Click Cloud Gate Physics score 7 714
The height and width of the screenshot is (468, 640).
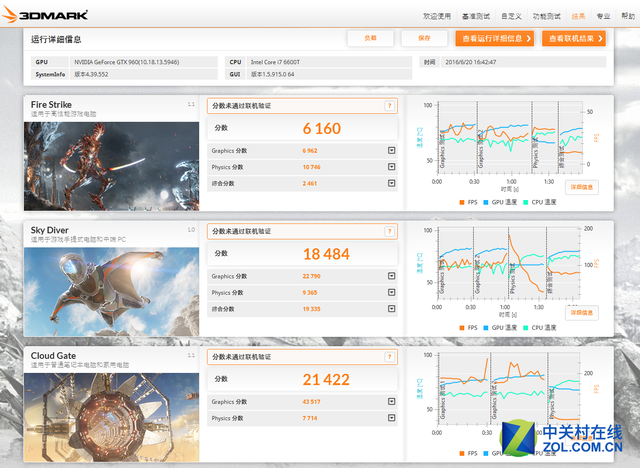[x=310, y=418]
